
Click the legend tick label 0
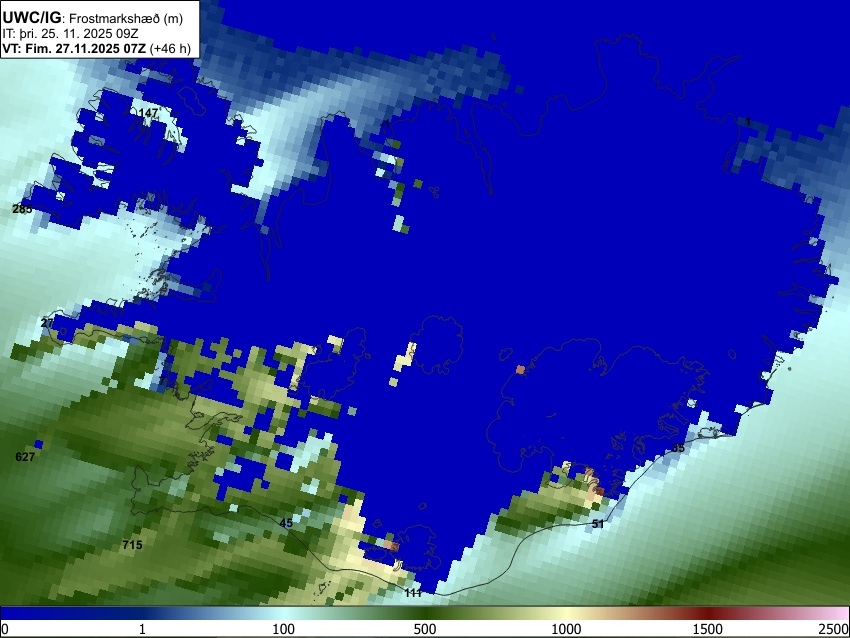tap(5, 629)
